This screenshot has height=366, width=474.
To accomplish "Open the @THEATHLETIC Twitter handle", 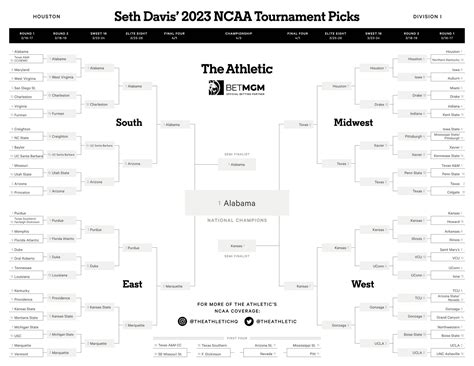I will [x=276, y=321].
